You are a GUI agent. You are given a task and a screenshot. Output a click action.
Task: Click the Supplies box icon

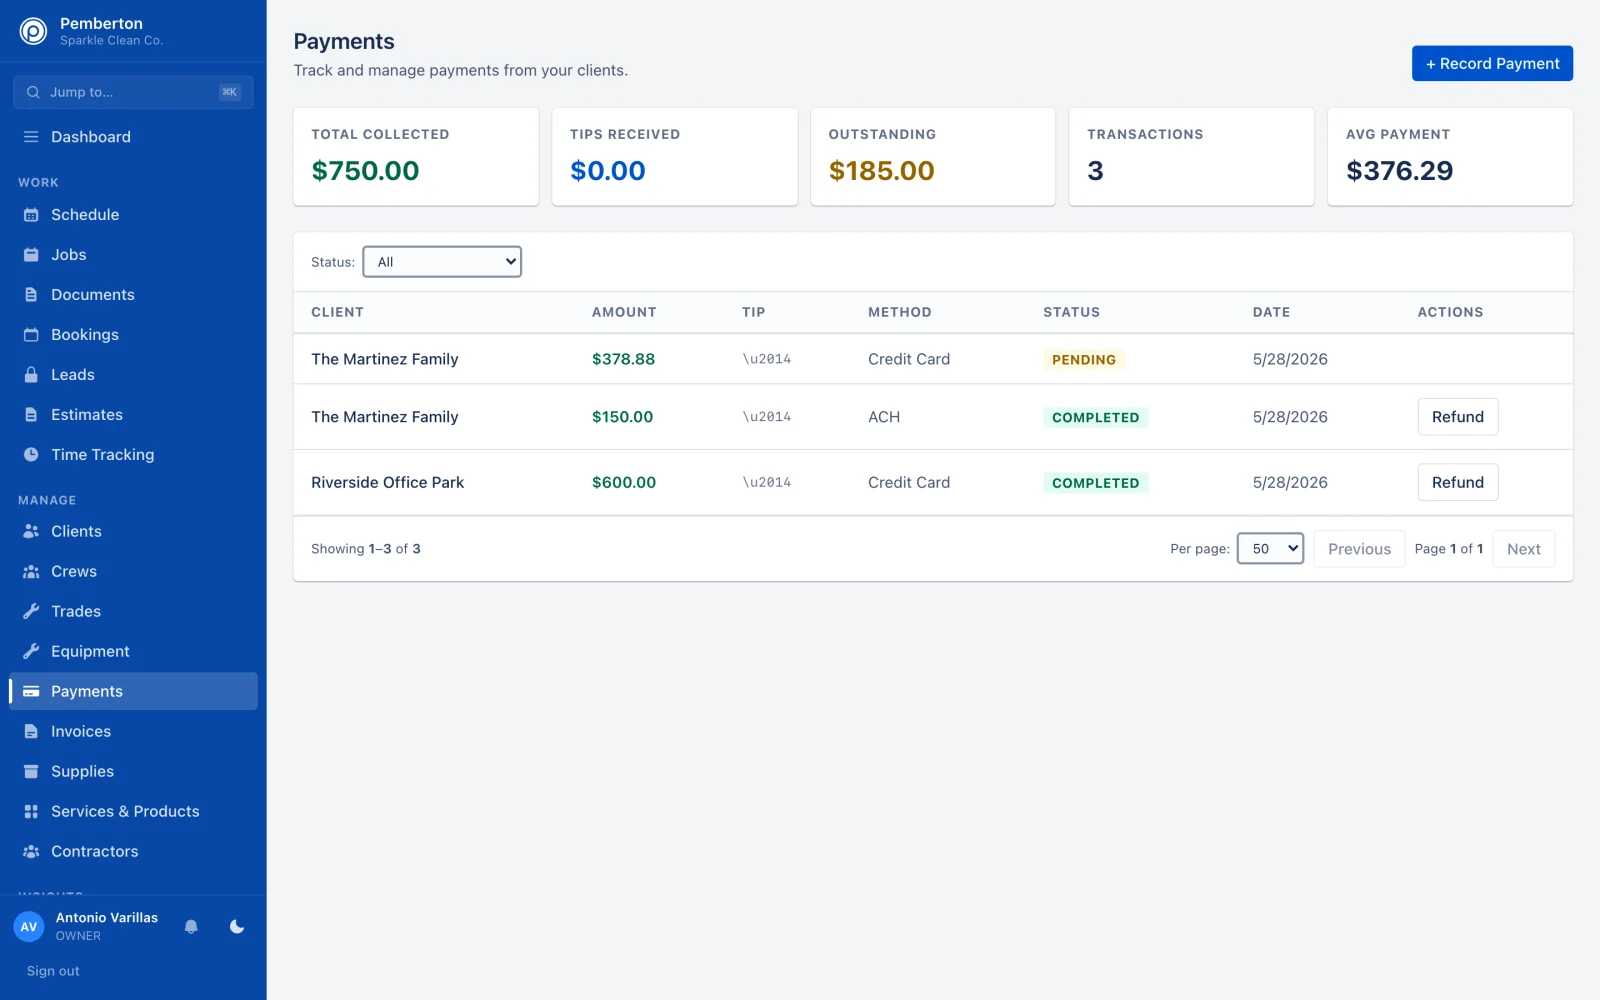(x=31, y=772)
